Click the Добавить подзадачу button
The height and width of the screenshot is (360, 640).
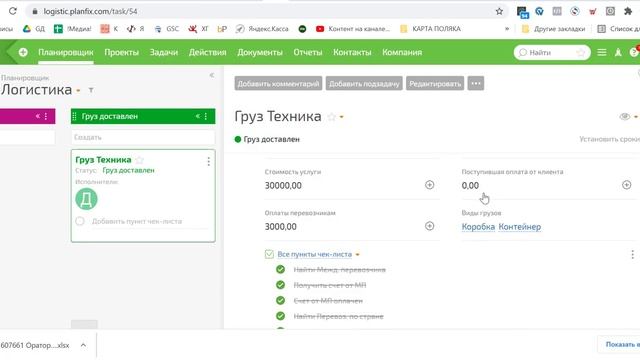(x=364, y=84)
